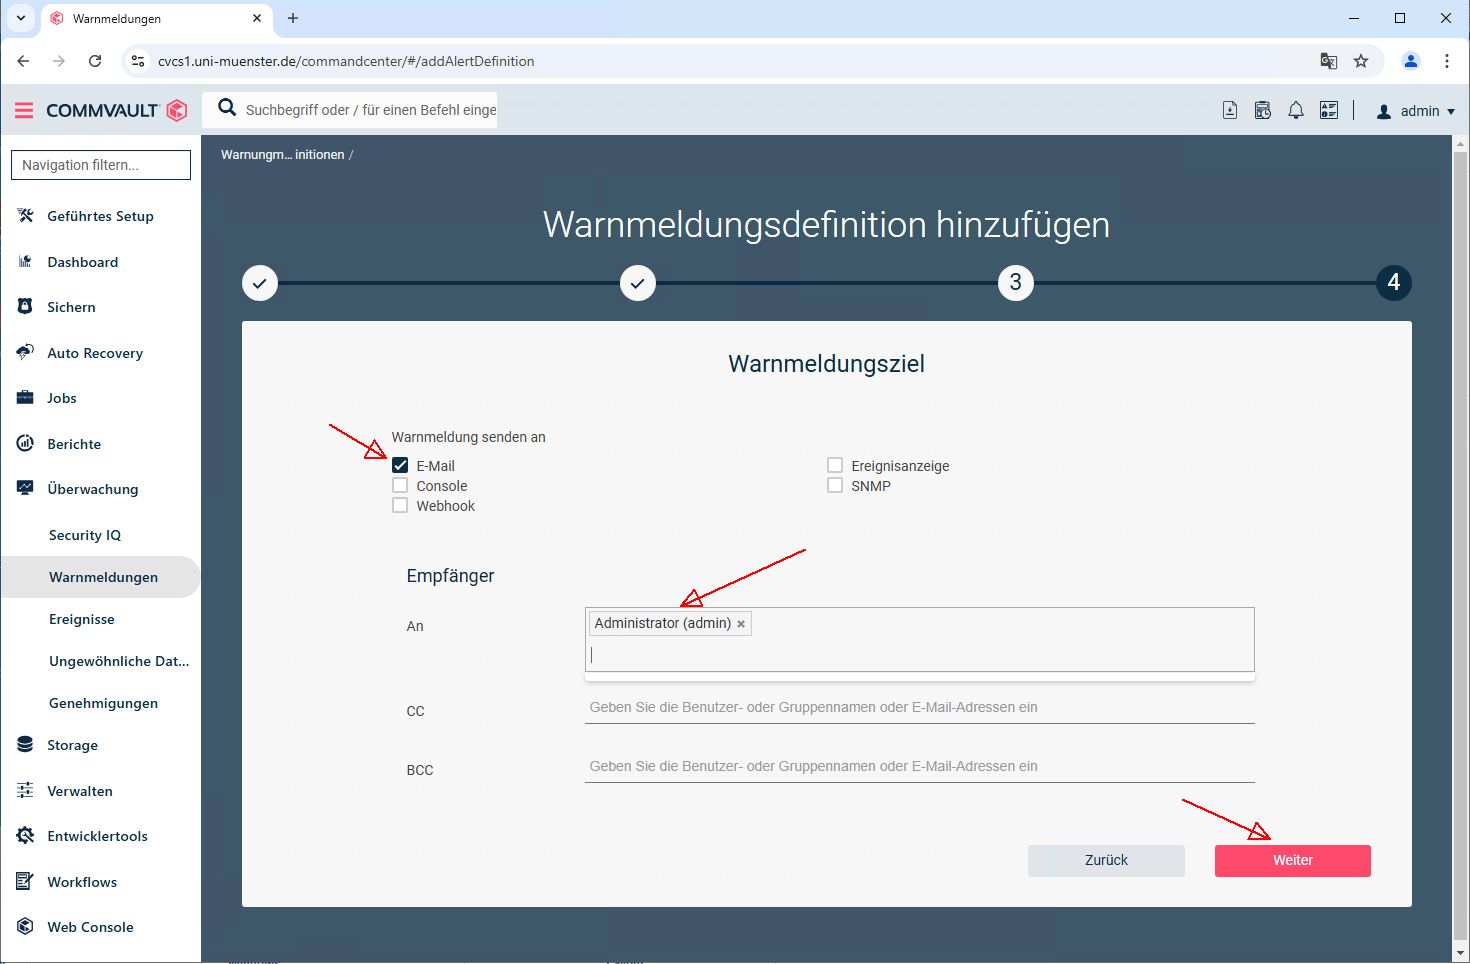Collapse the Überwachung navigation section
Image resolution: width=1470 pixels, height=964 pixels.
[x=92, y=489]
